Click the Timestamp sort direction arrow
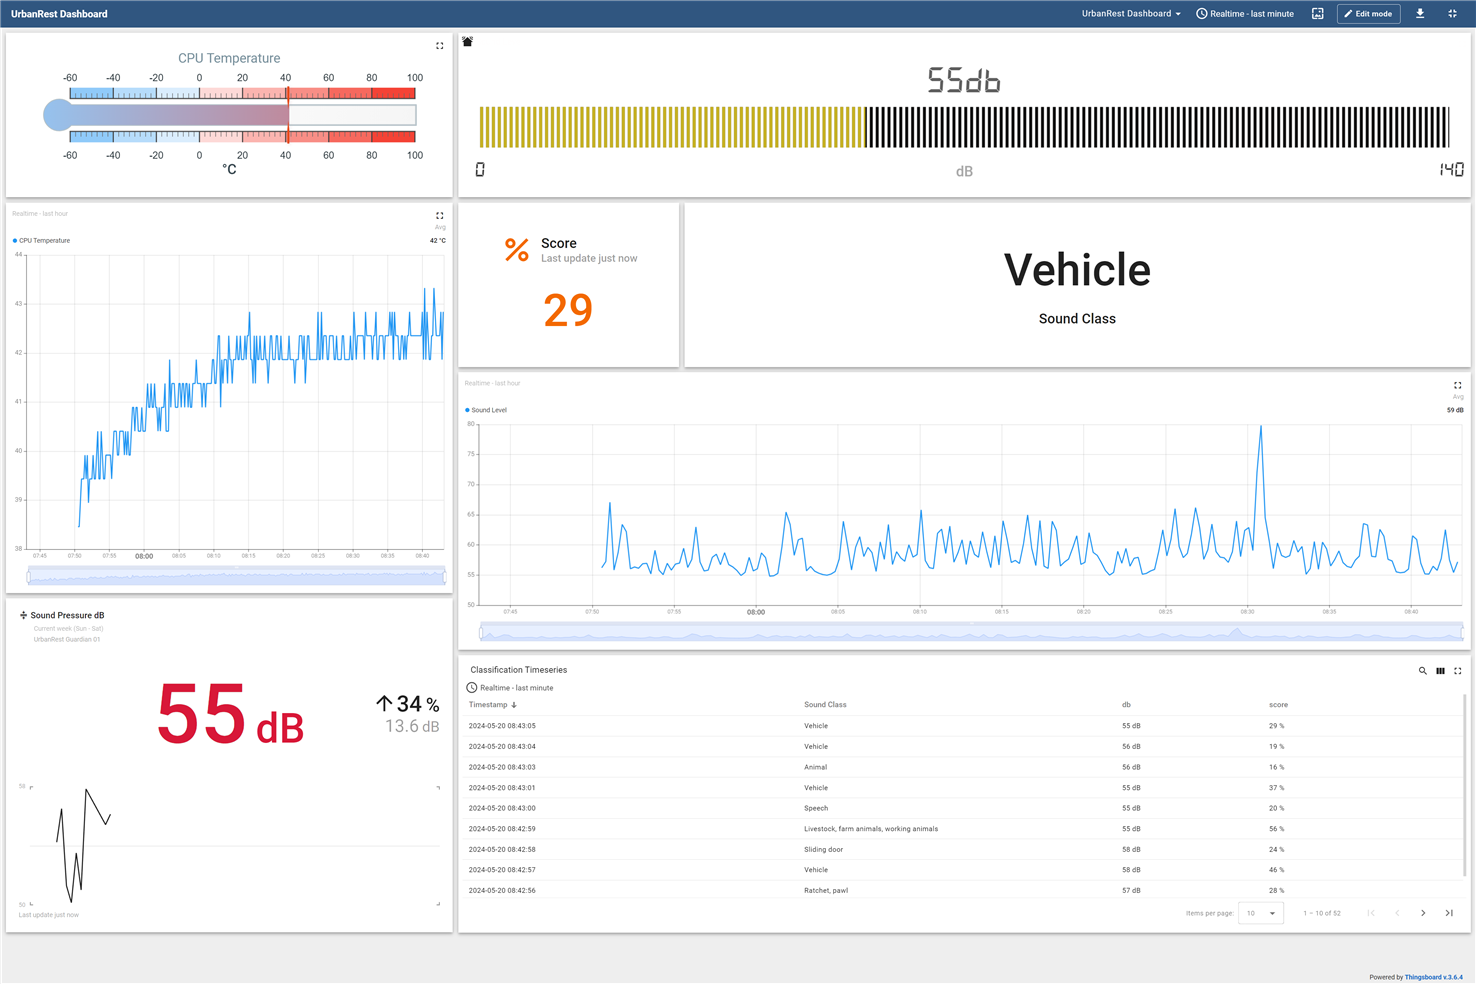 (x=514, y=705)
